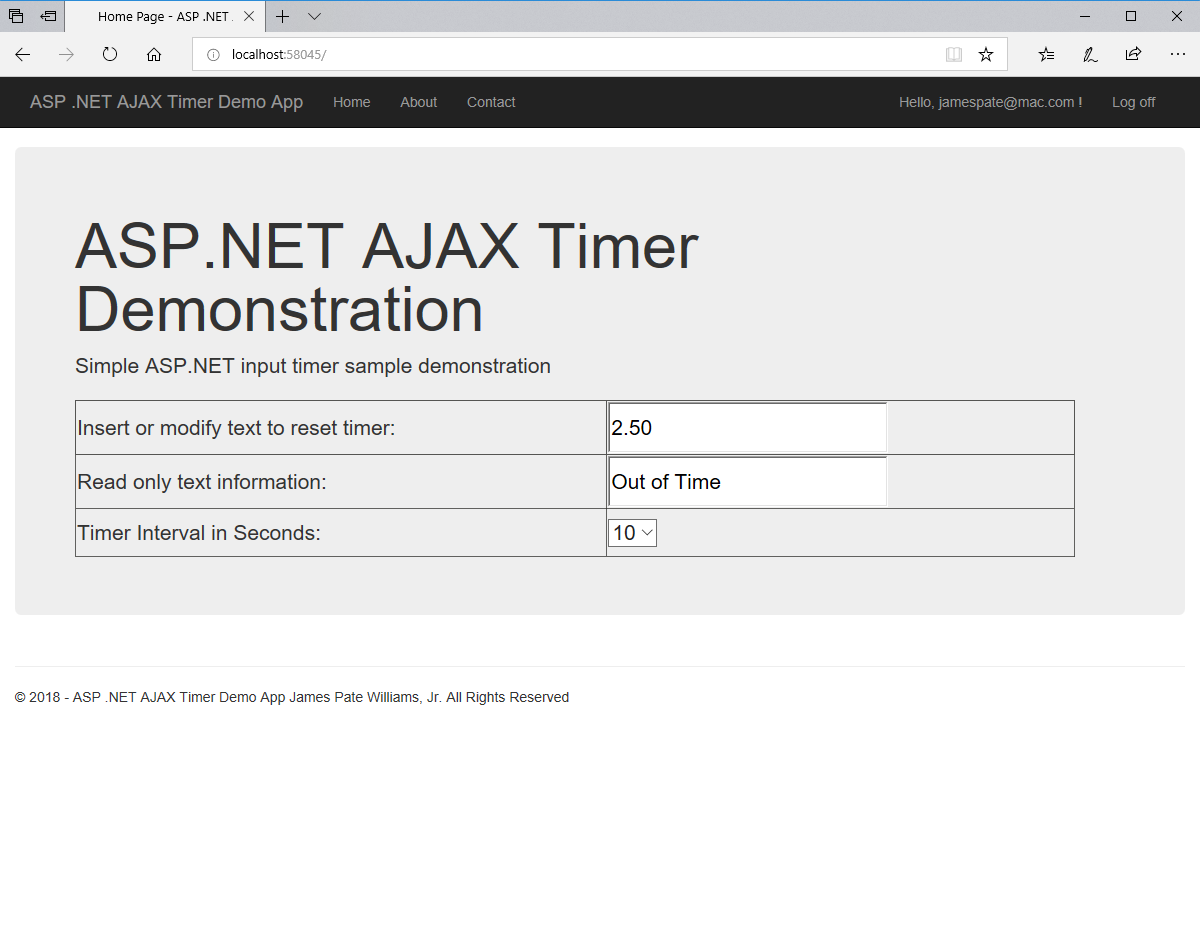Go to browser Home icon
The width and height of the screenshot is (1200, 932).
coord(154,55)
